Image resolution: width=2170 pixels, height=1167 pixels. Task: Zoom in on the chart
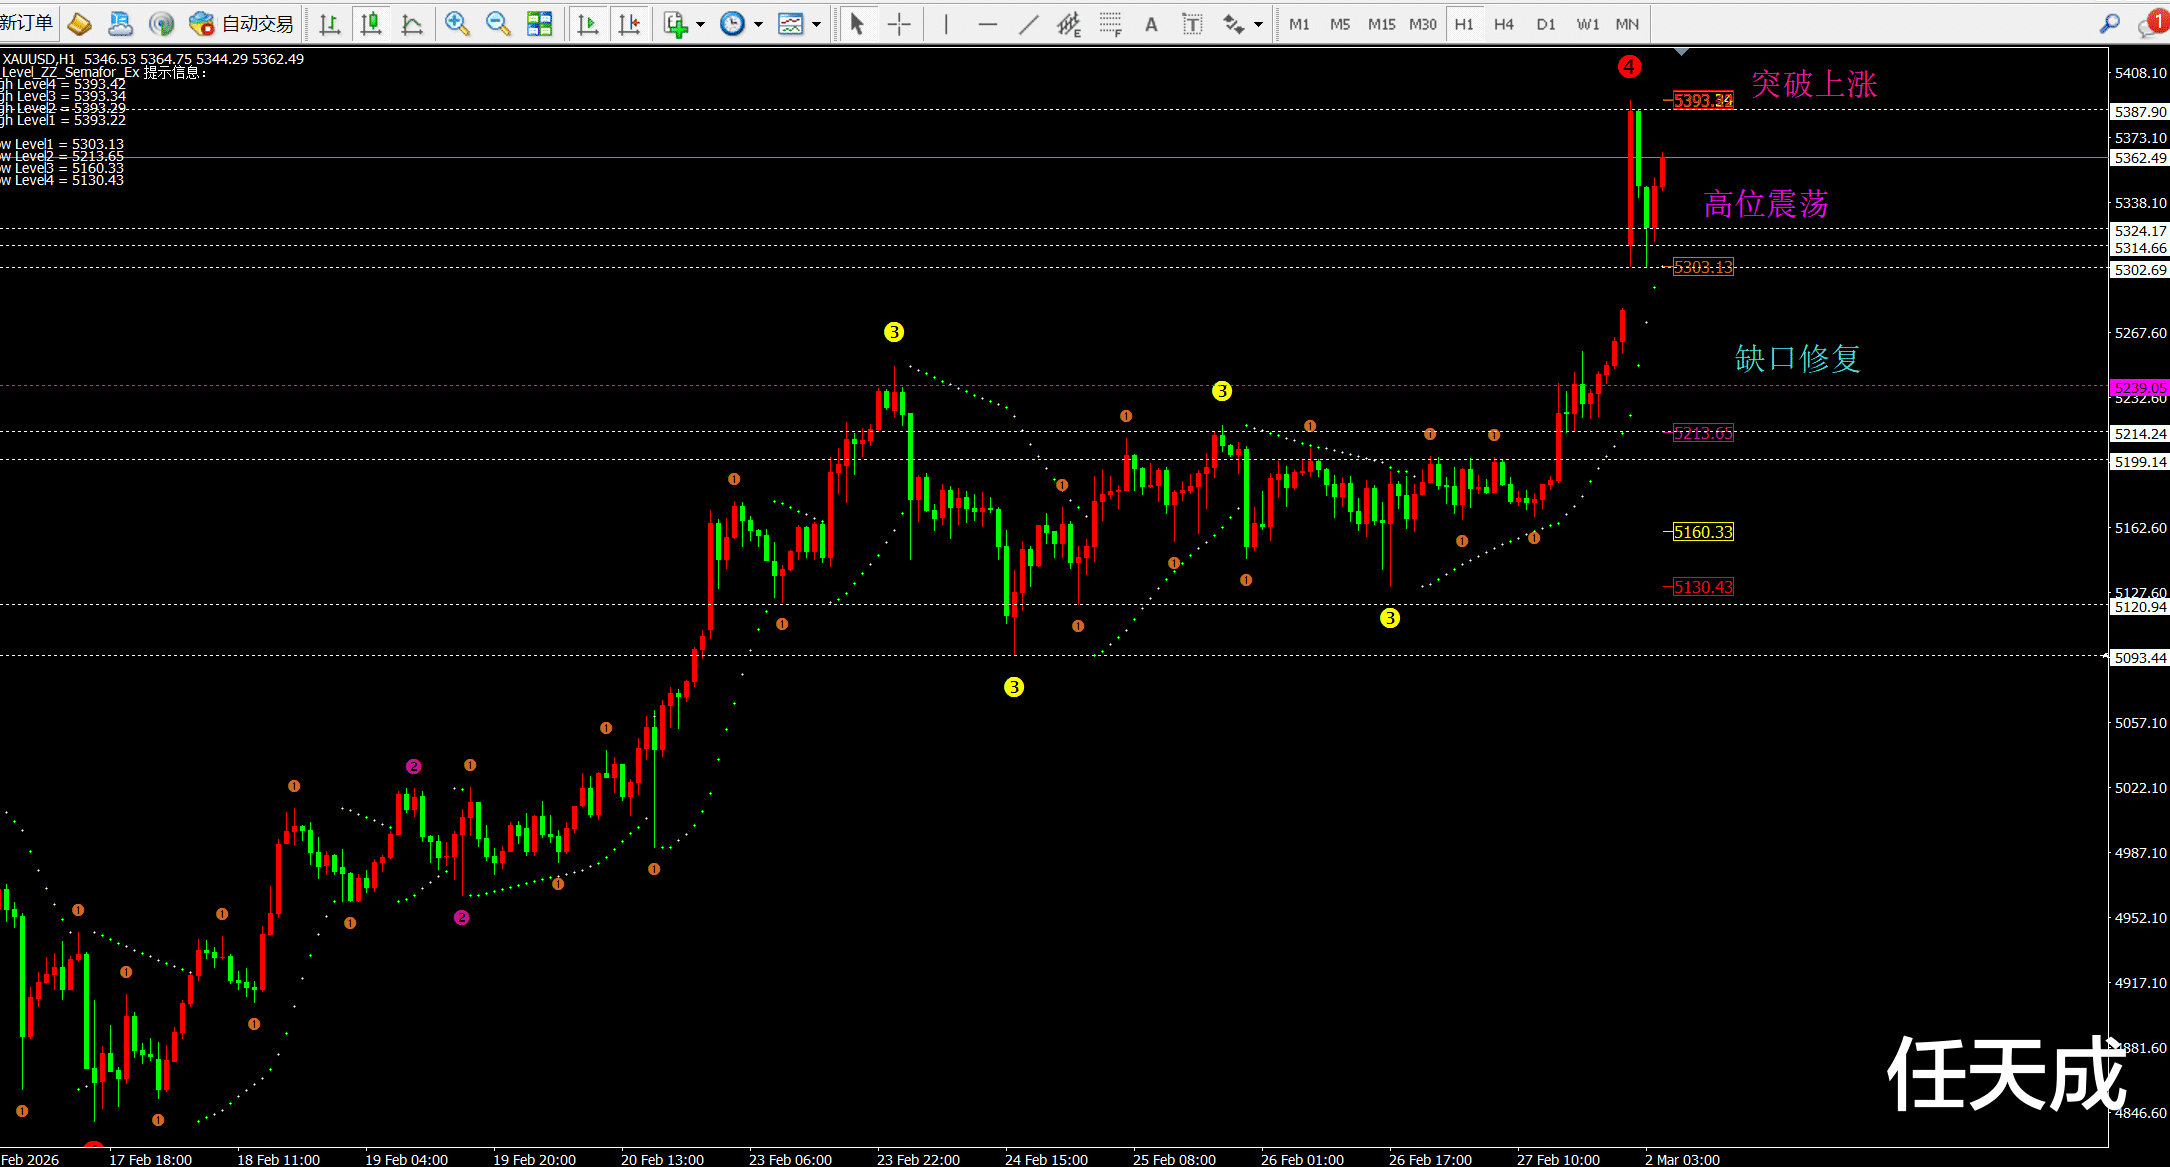point(457,24)
